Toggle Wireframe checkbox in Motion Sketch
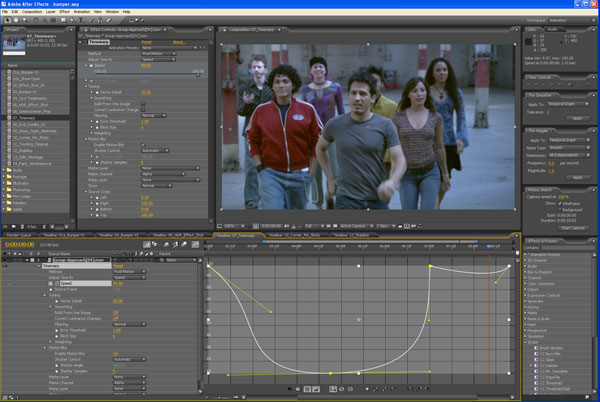The width and height of the screenshot is (600, 402). click(x=560, y=203)
